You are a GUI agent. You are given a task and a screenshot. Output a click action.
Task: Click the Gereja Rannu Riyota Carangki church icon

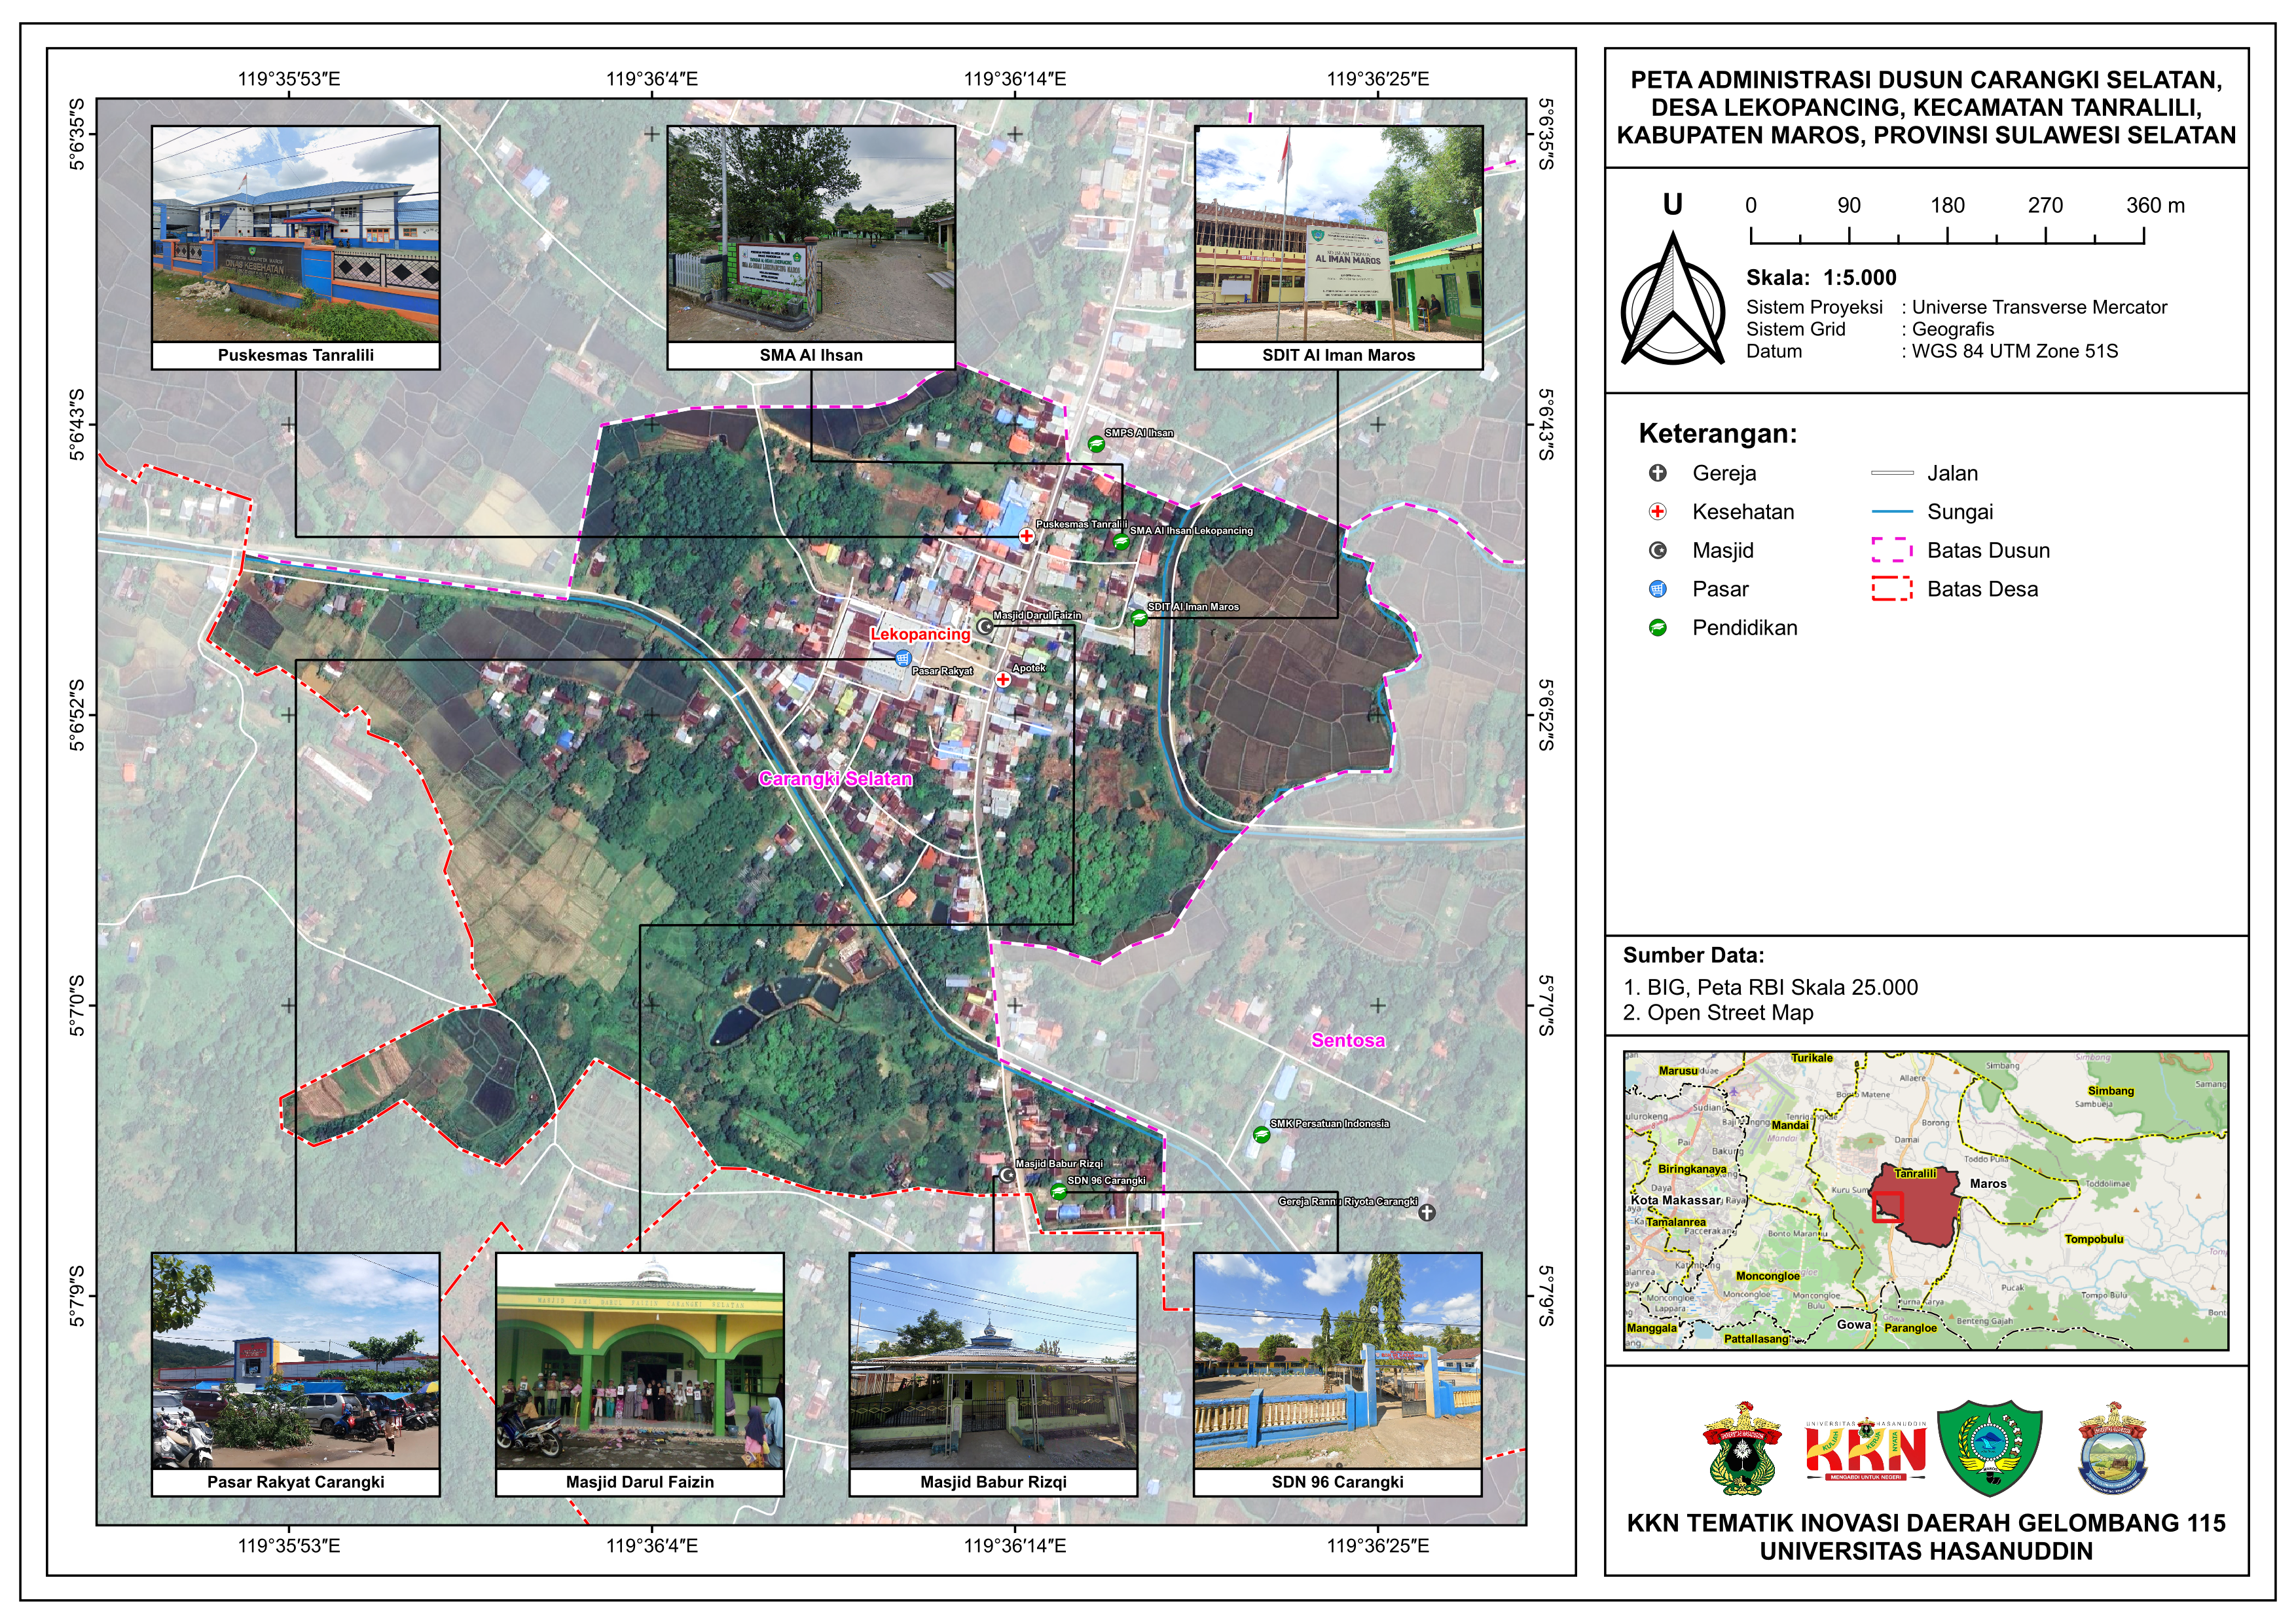pyautogui.click(x=1428, y=1213)
